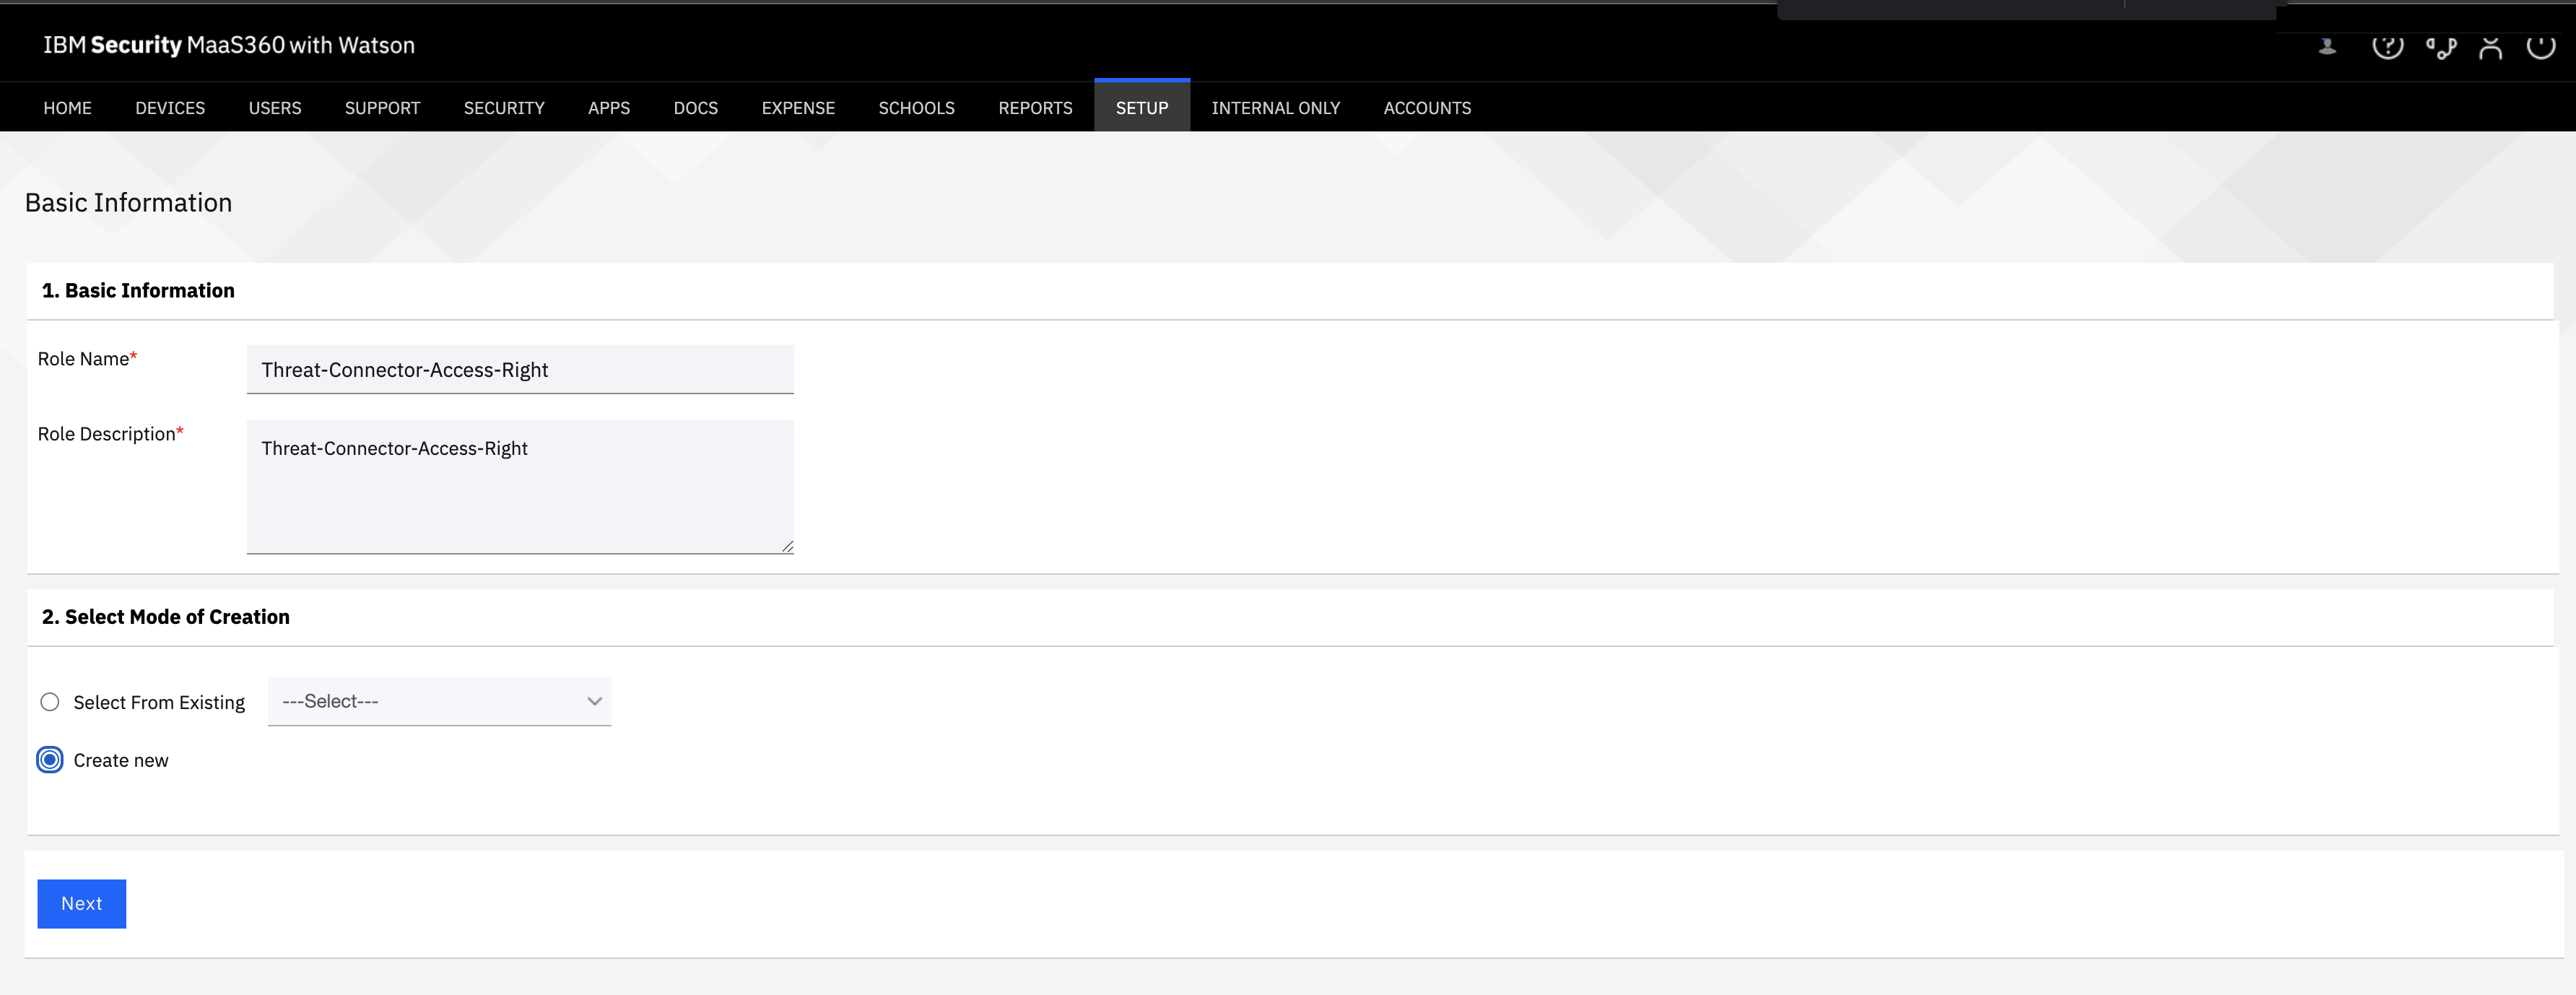Go to the HOME menu tab

[x=67, y=108]
